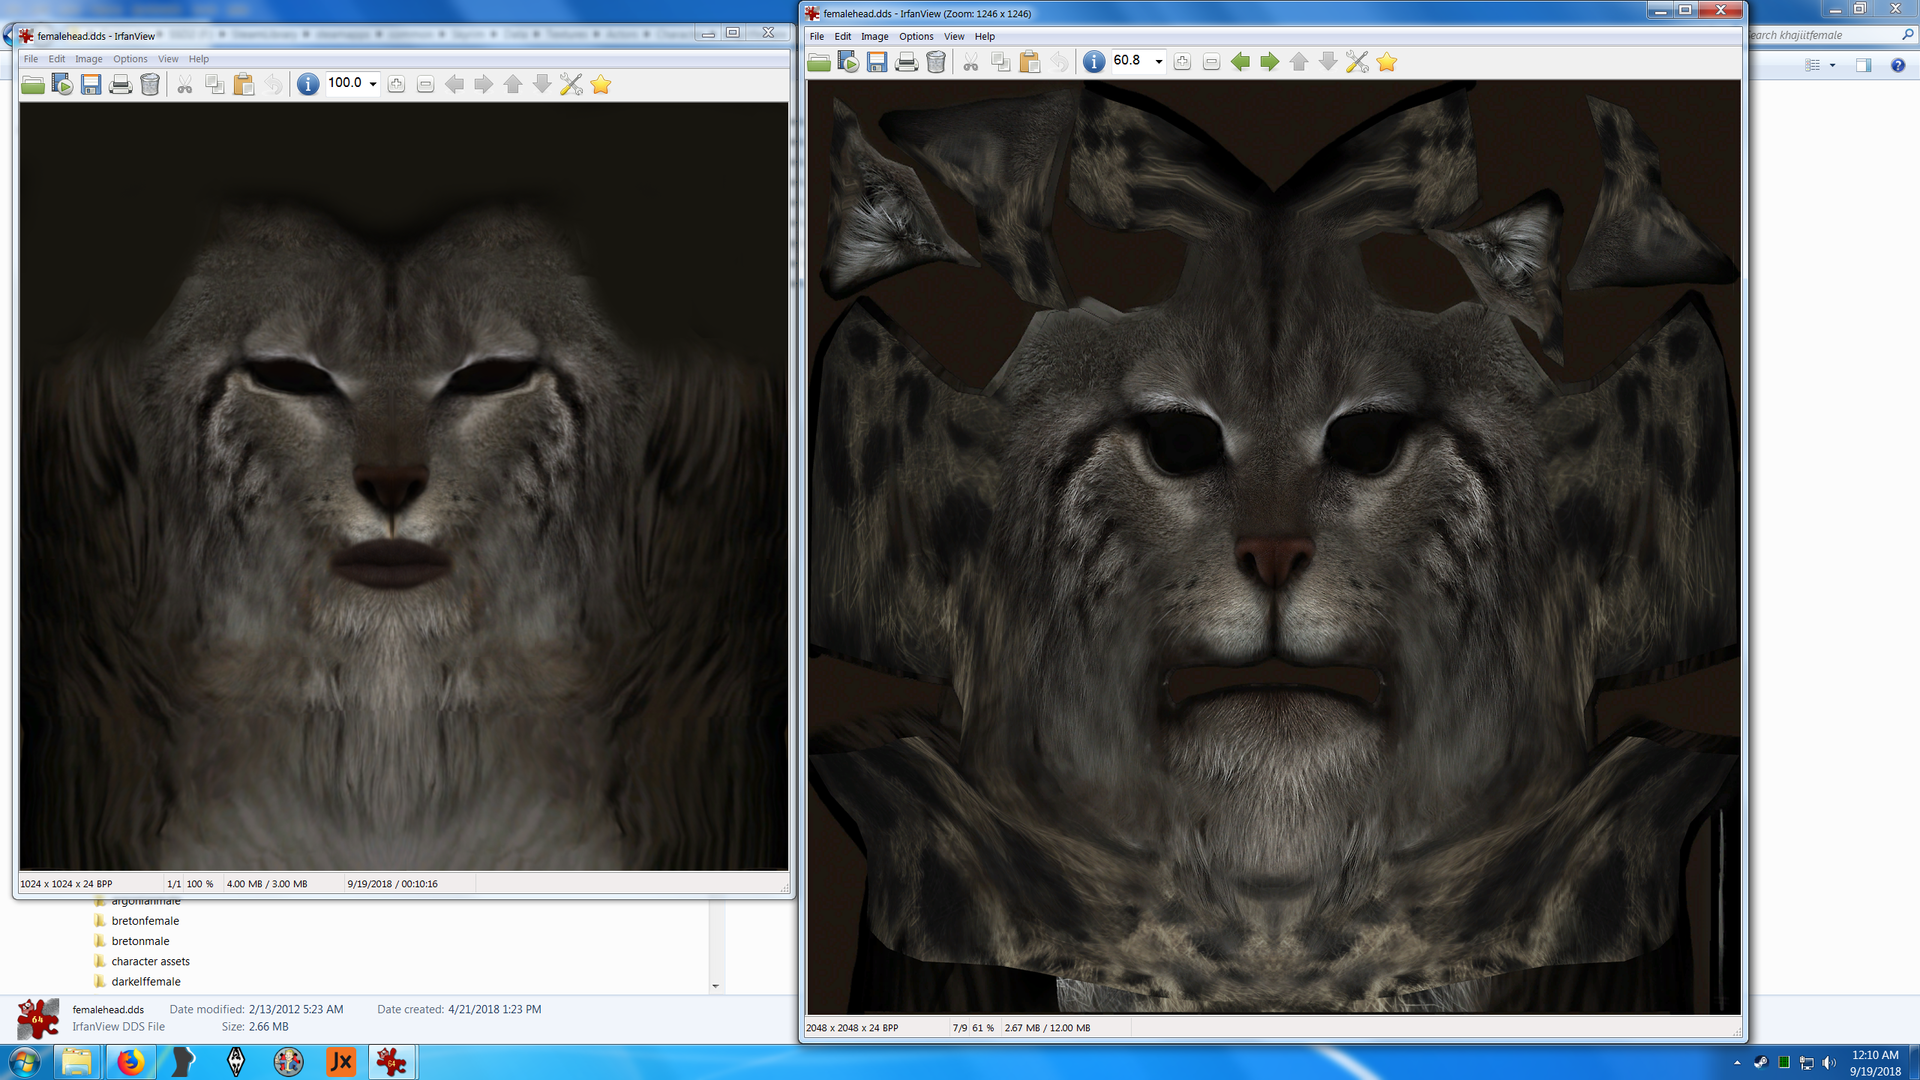Print image from right IrfanView toolbar
This screenshot has width=1920, height=1080.
(907, 62)
